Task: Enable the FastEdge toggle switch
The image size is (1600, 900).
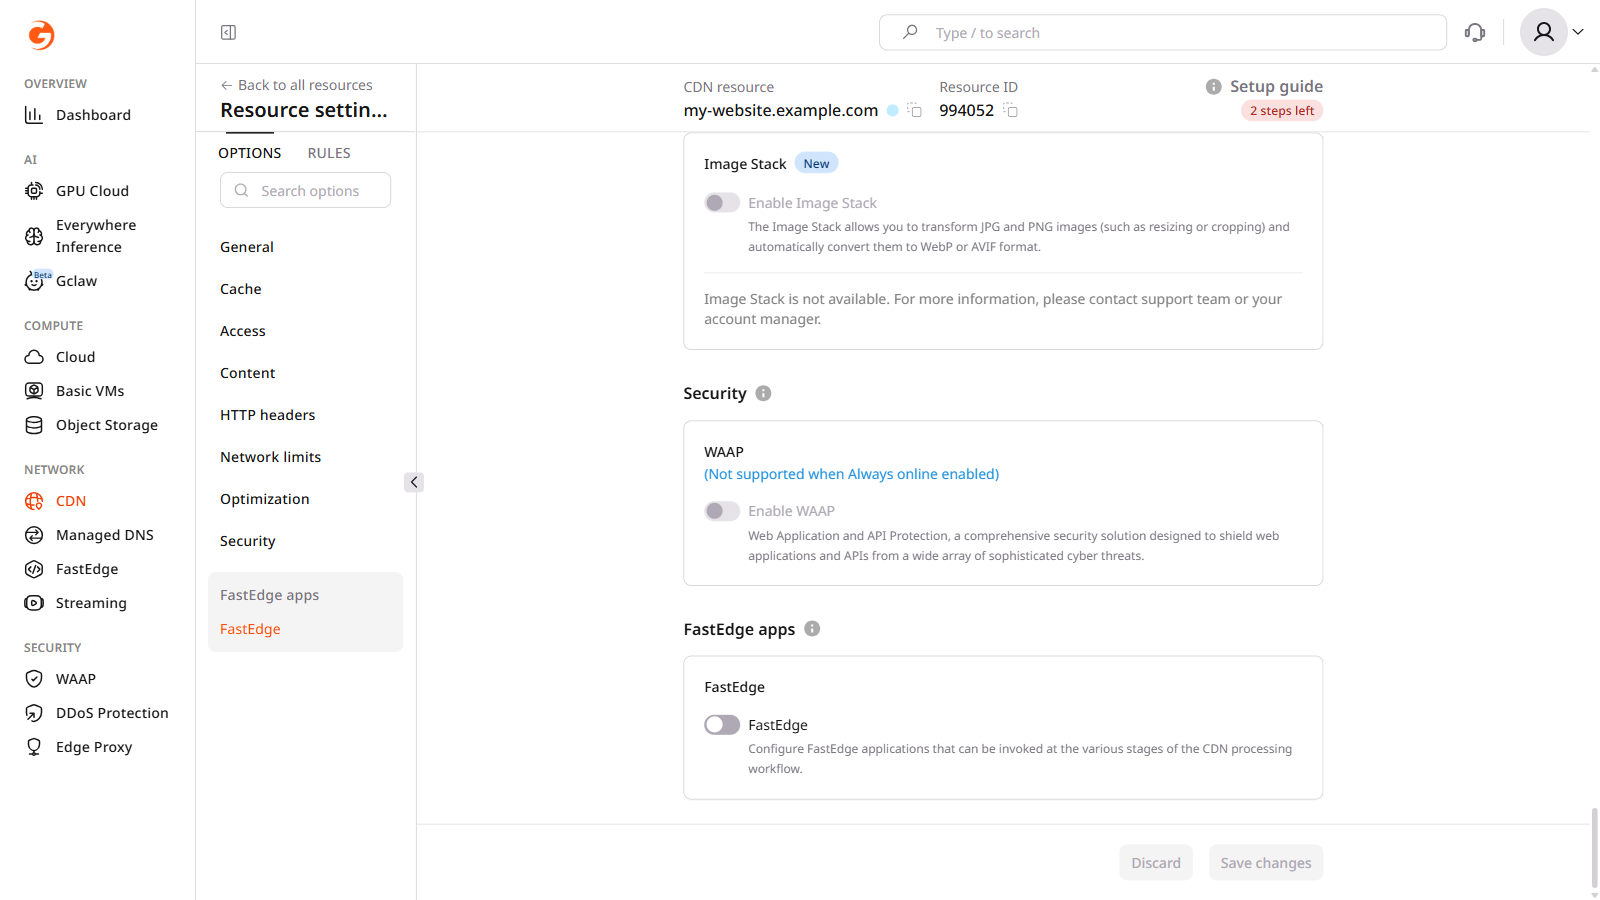Action: (722, 725)
